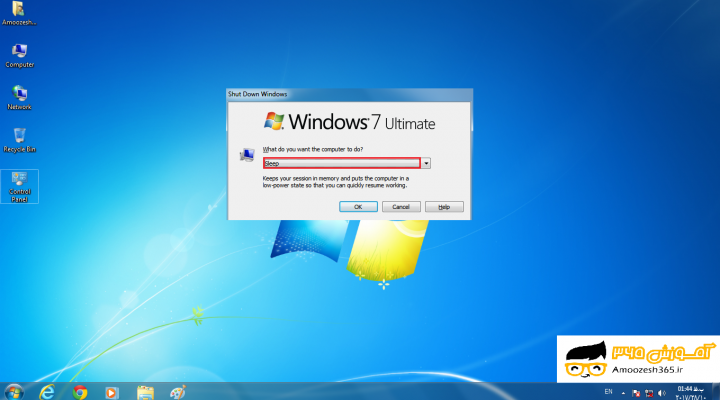Click the EN language indicator
This screenshot has height=400, width=720.
(608, 392)
